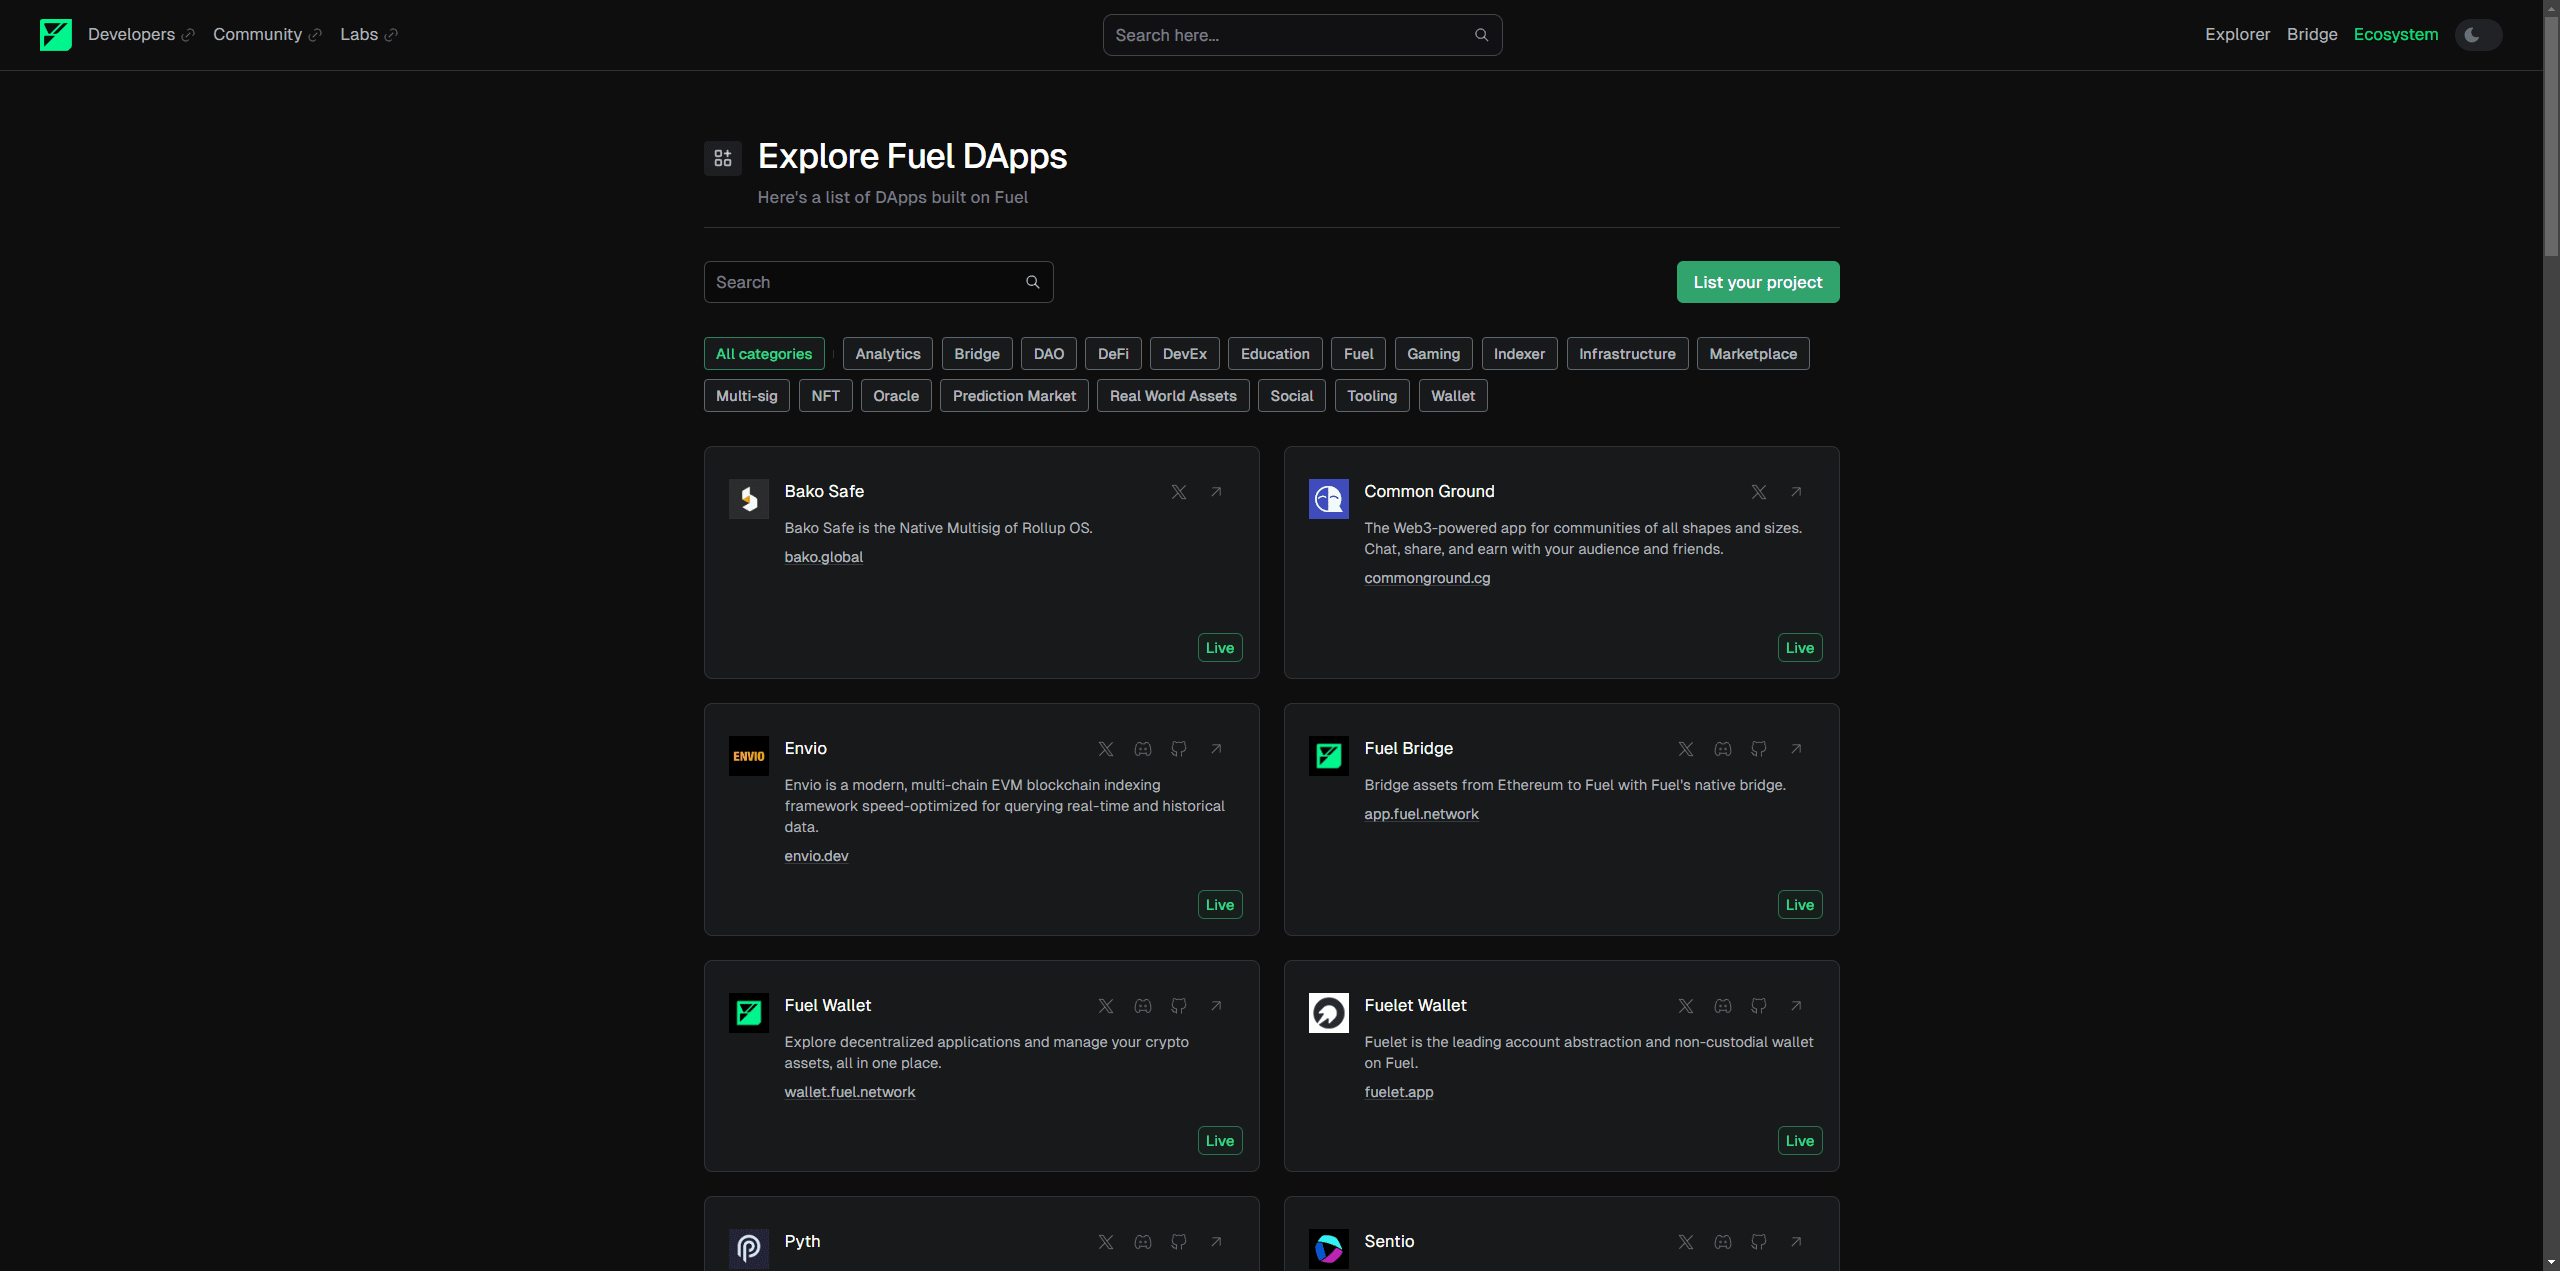
Task: Open the Community menu in header
Action: pos(257,35)
